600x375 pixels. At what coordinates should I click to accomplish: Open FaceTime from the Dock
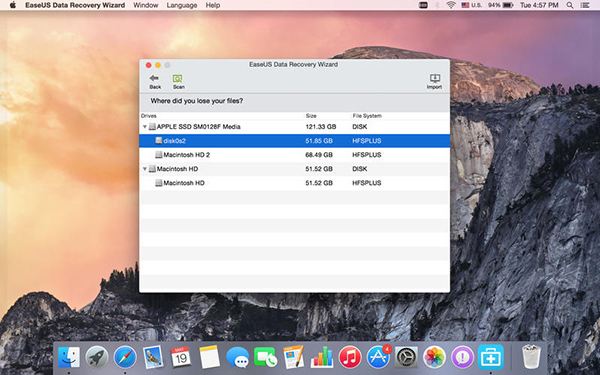(266, 357)
